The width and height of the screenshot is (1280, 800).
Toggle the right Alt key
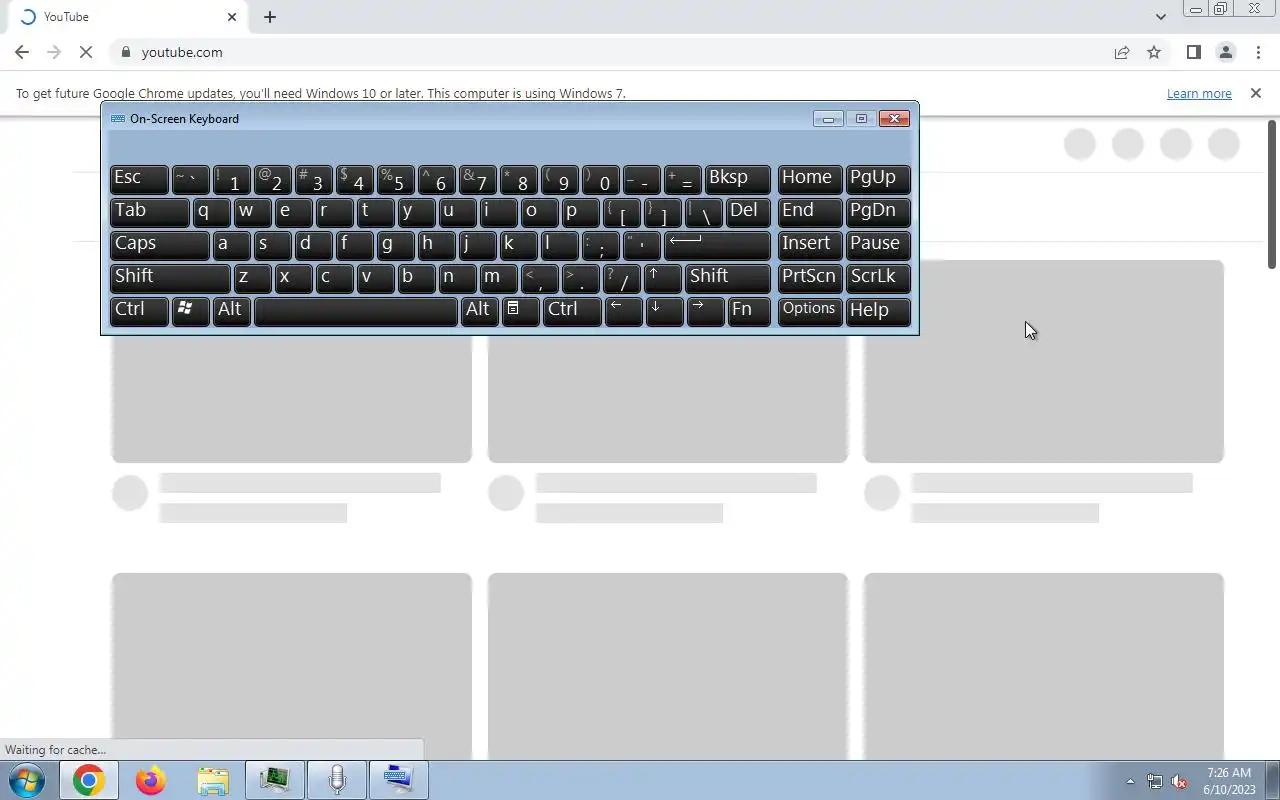click(479, 310)
